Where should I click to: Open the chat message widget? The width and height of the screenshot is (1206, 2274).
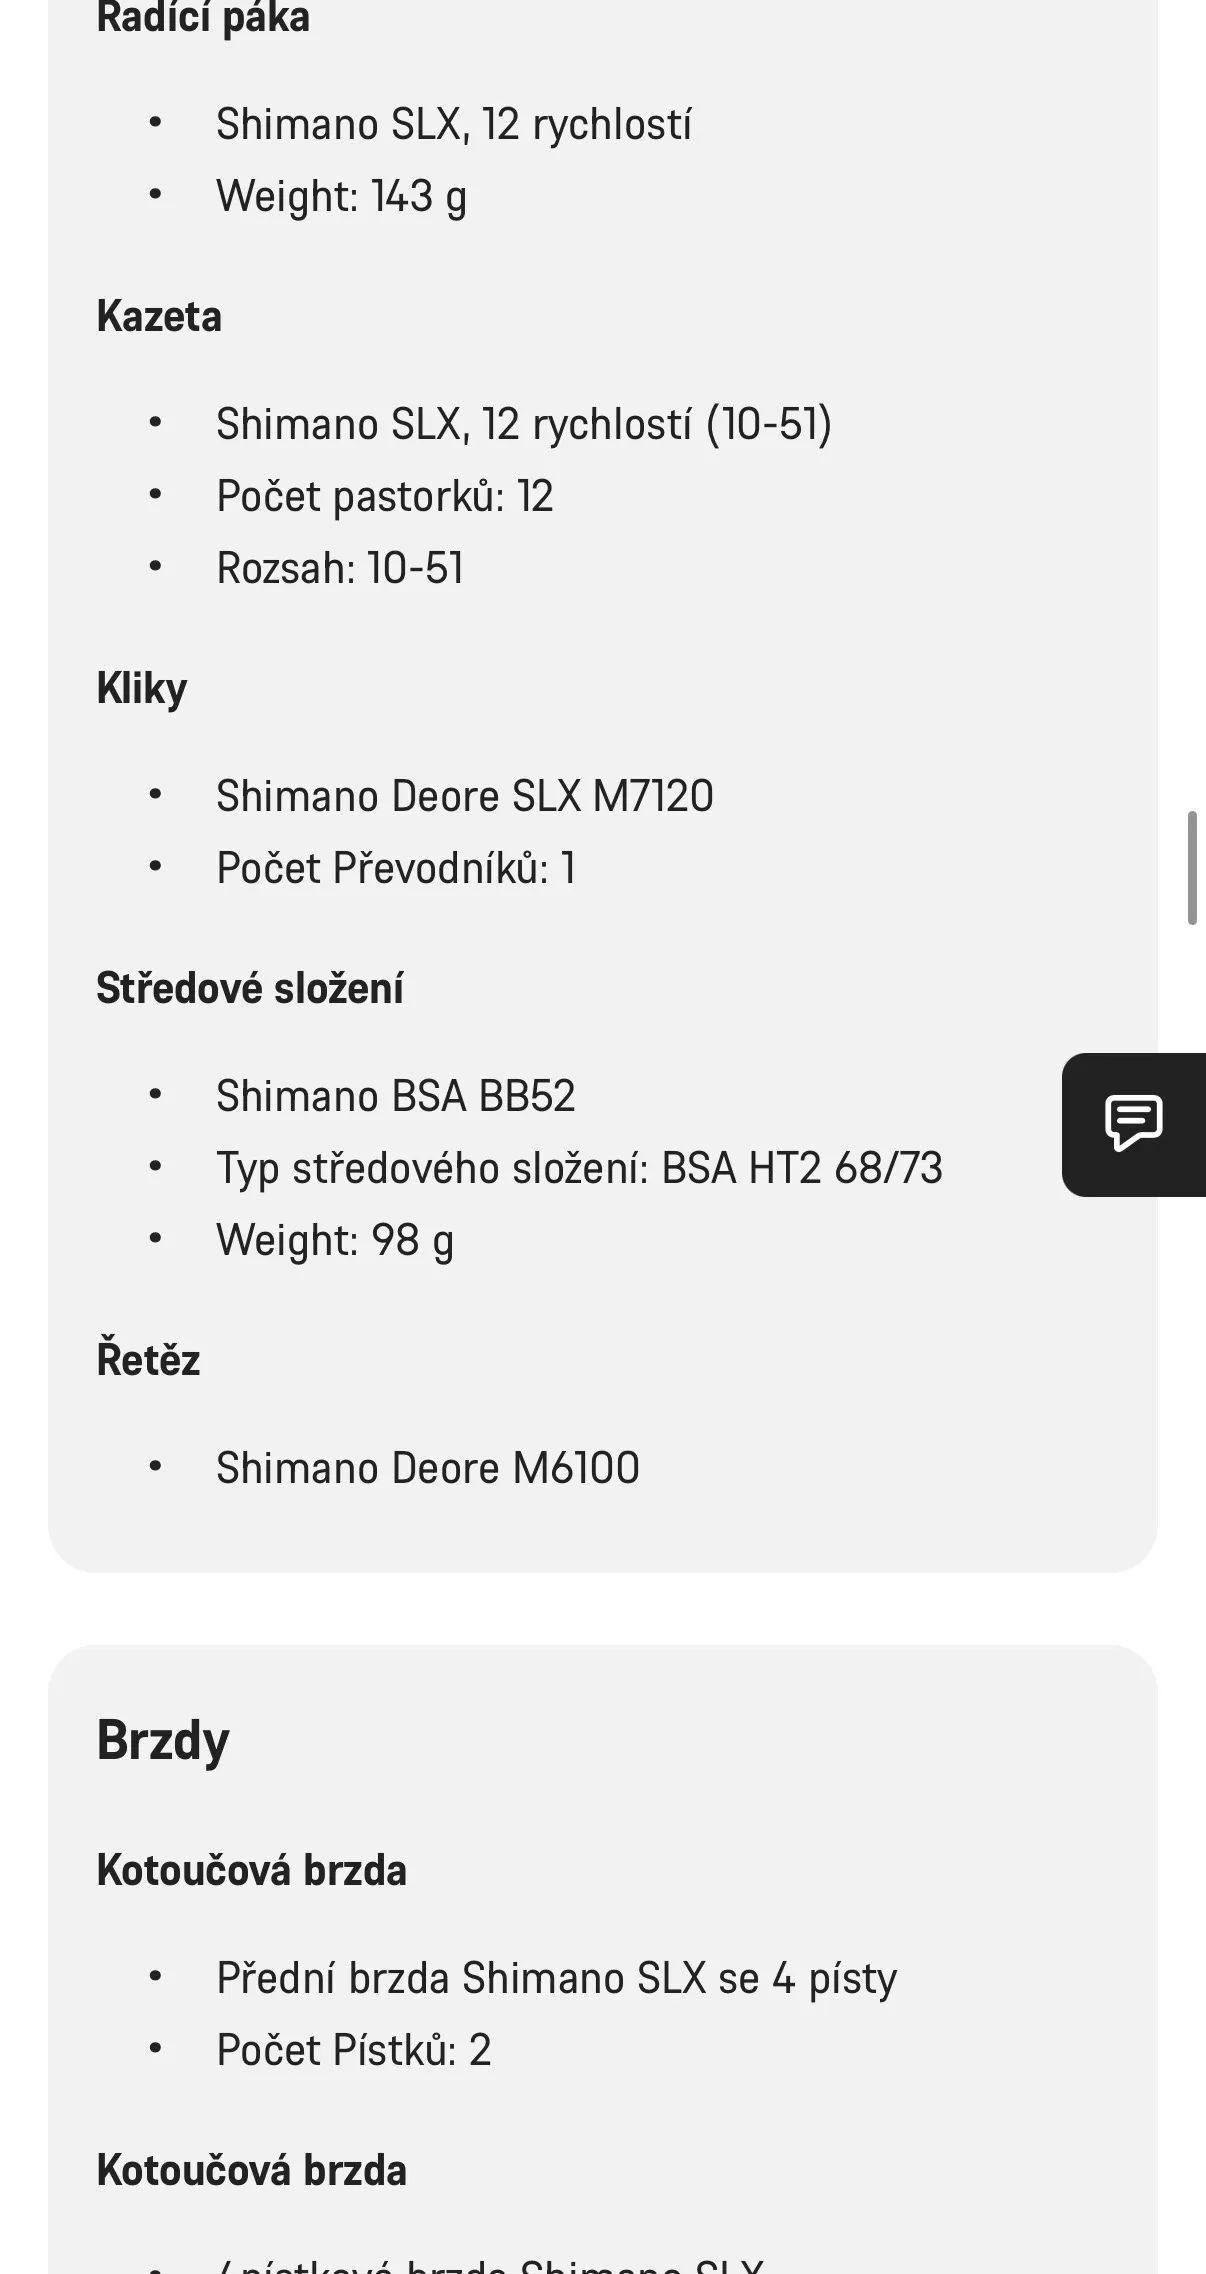pos(1133,1124)
